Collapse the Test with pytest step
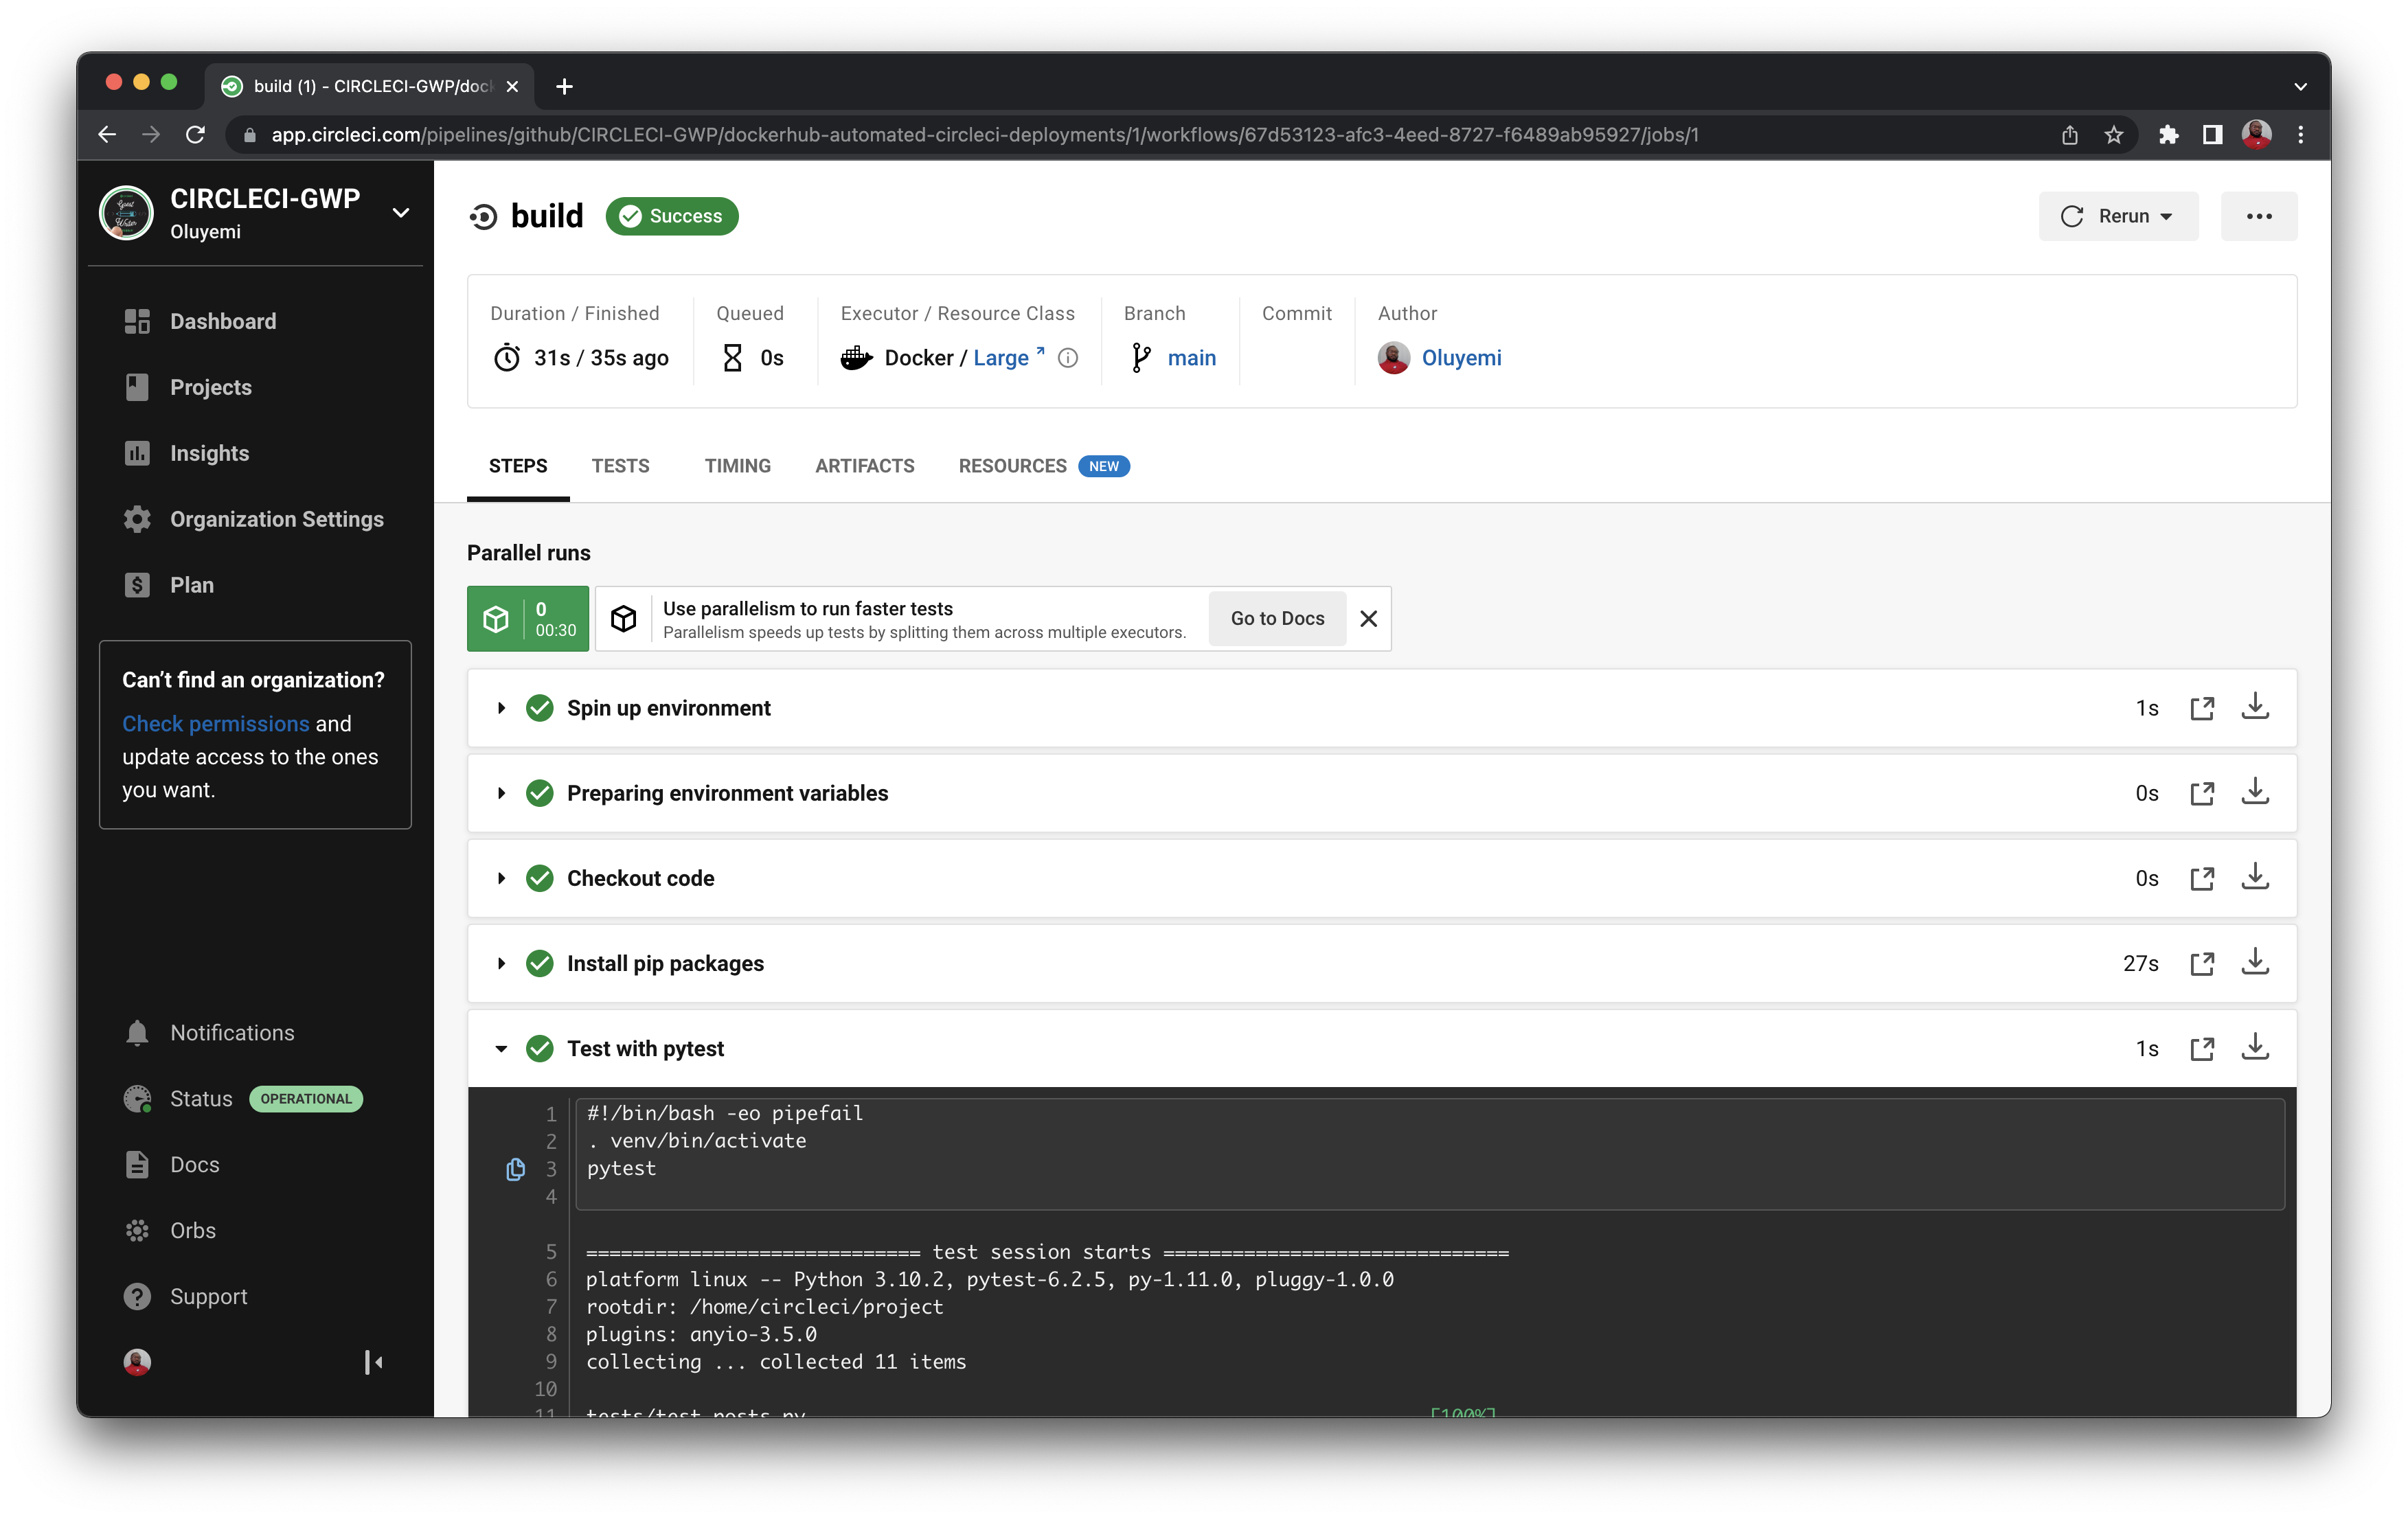 [501, 1048]
